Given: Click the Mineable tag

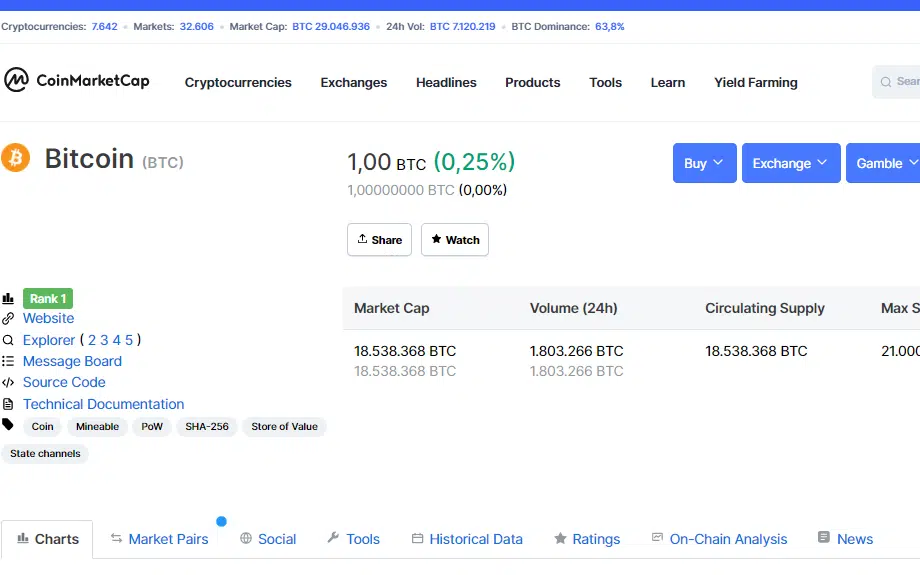Looking at the screenshot, I should [97, 427].
